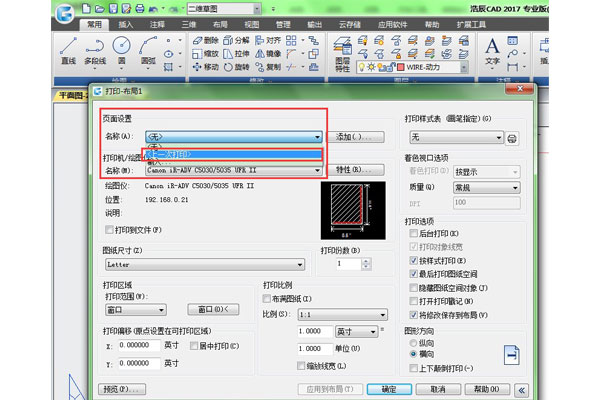This screenshot has height=400, width=600.
Task: Toggle the 布满图纸 checkbox
Action: point(266,299)
